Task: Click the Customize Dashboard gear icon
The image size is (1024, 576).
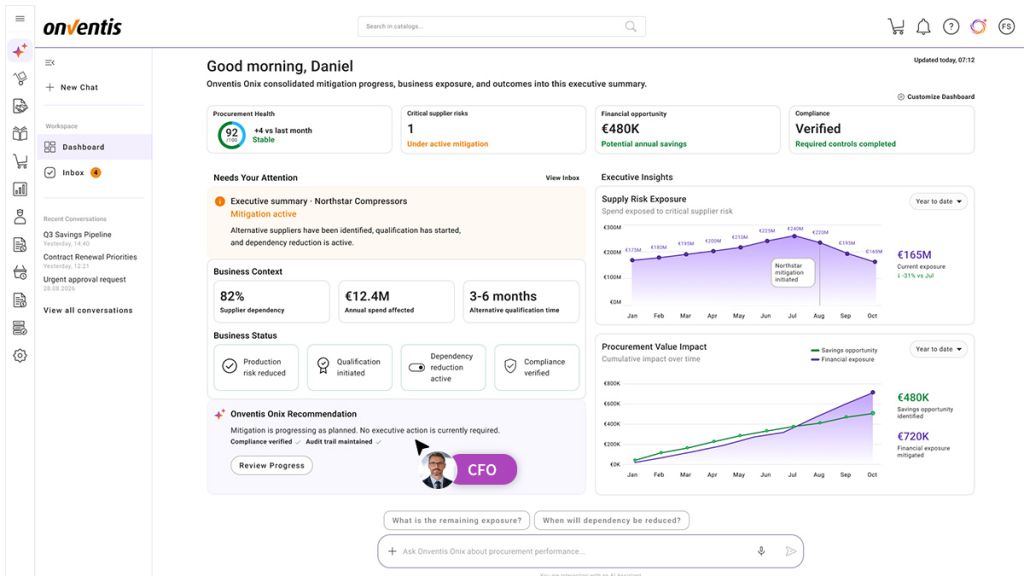Action: [x=901, y=97]
